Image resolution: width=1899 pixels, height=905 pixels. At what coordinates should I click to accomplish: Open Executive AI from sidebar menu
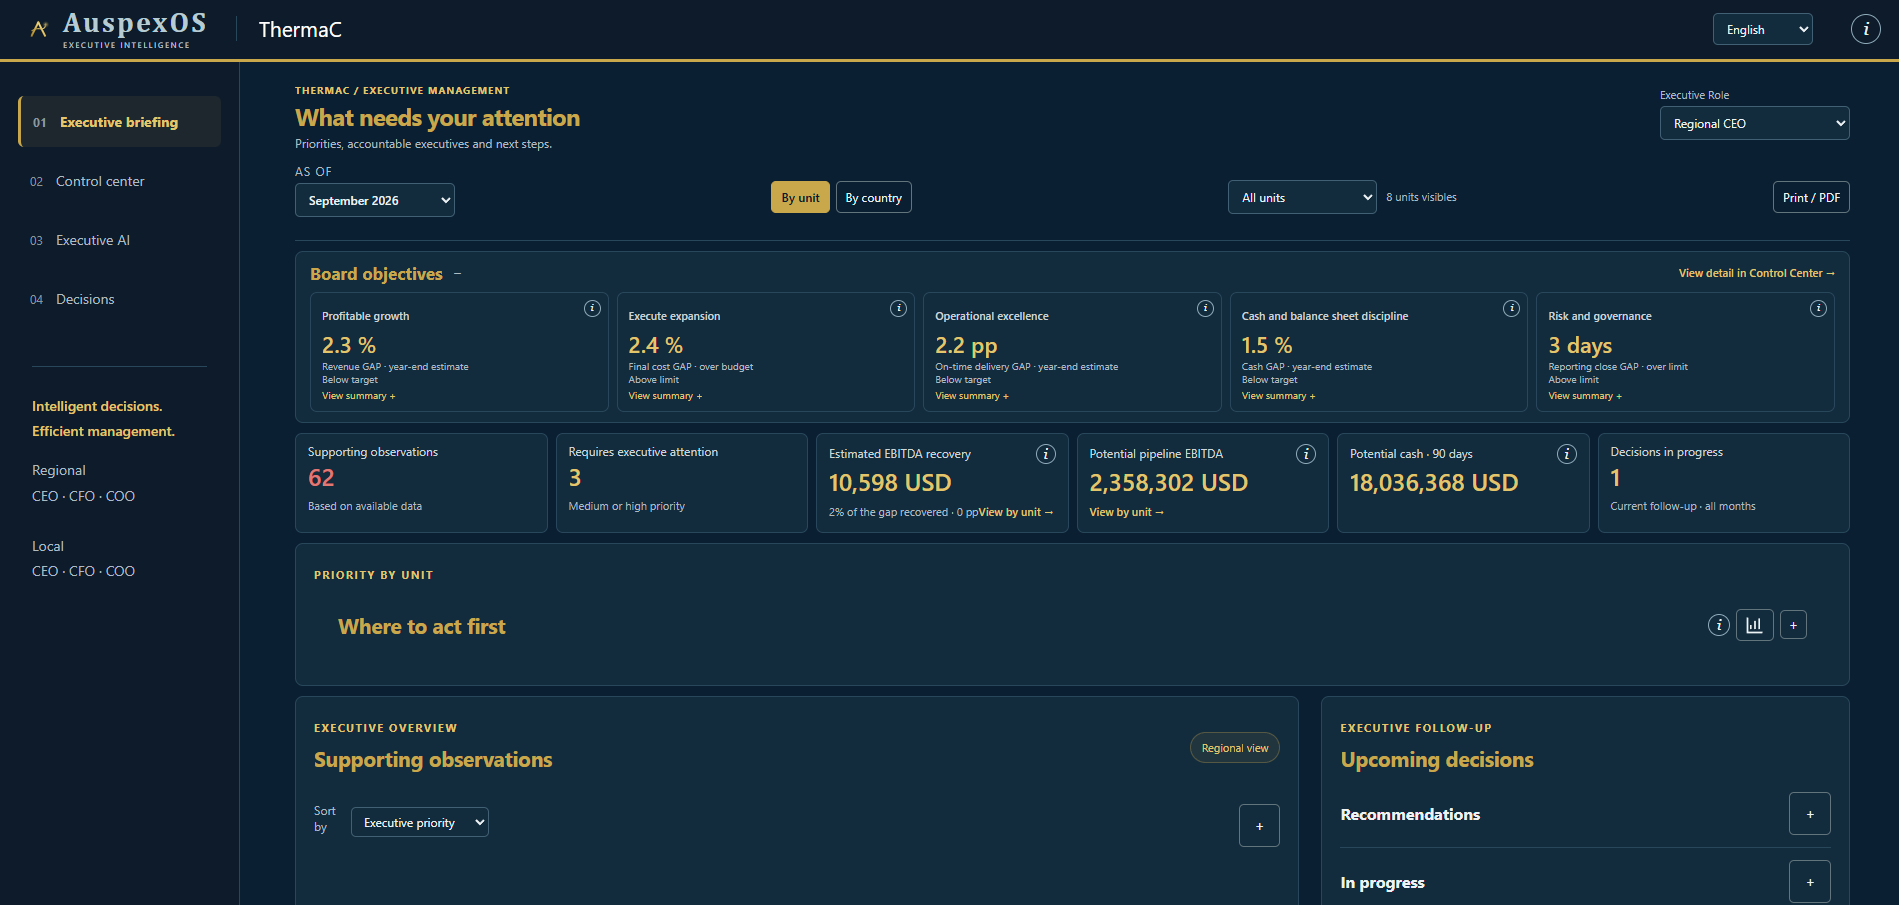coord(93,240)
